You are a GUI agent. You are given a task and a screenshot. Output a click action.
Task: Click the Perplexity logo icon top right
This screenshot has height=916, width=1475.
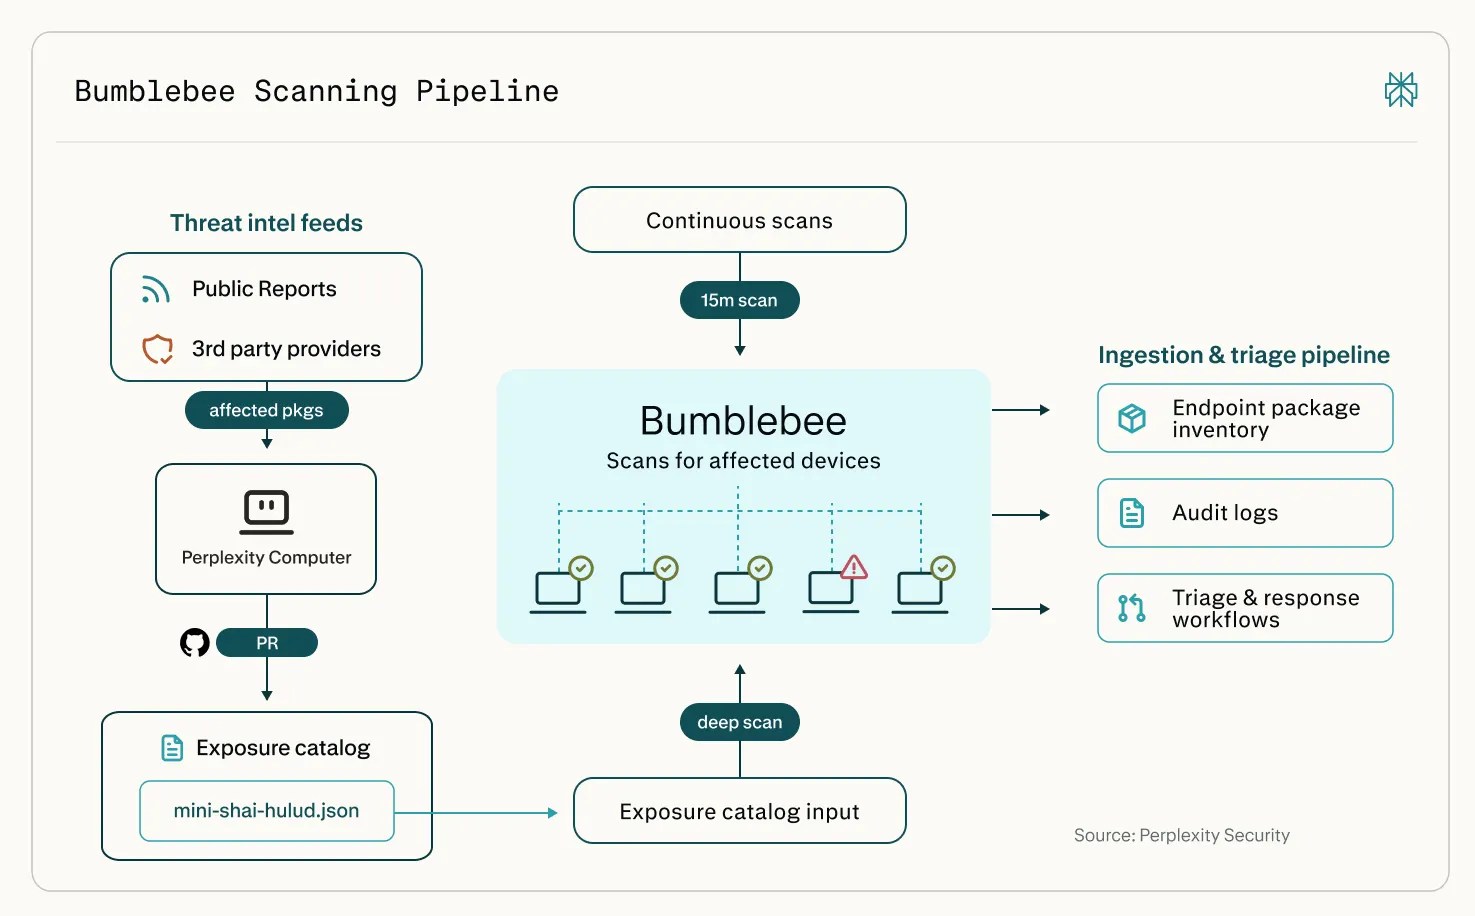[1401, 90]
